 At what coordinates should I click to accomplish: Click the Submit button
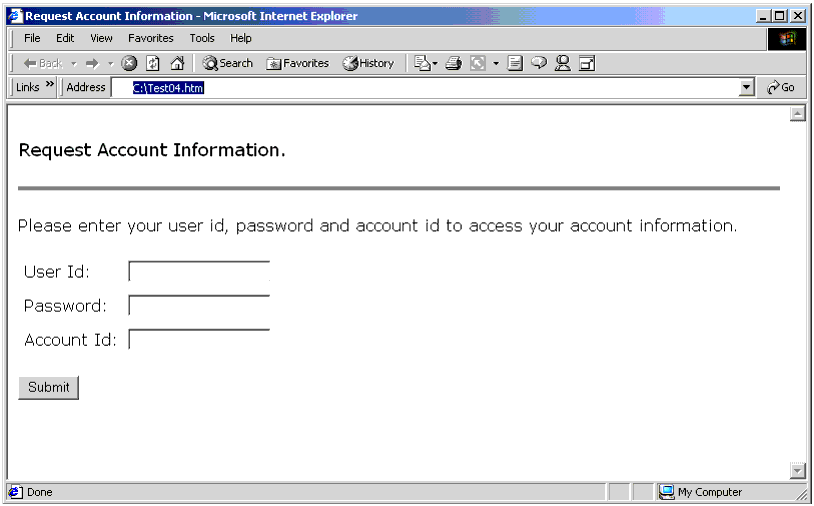click(x=48, y=388)
